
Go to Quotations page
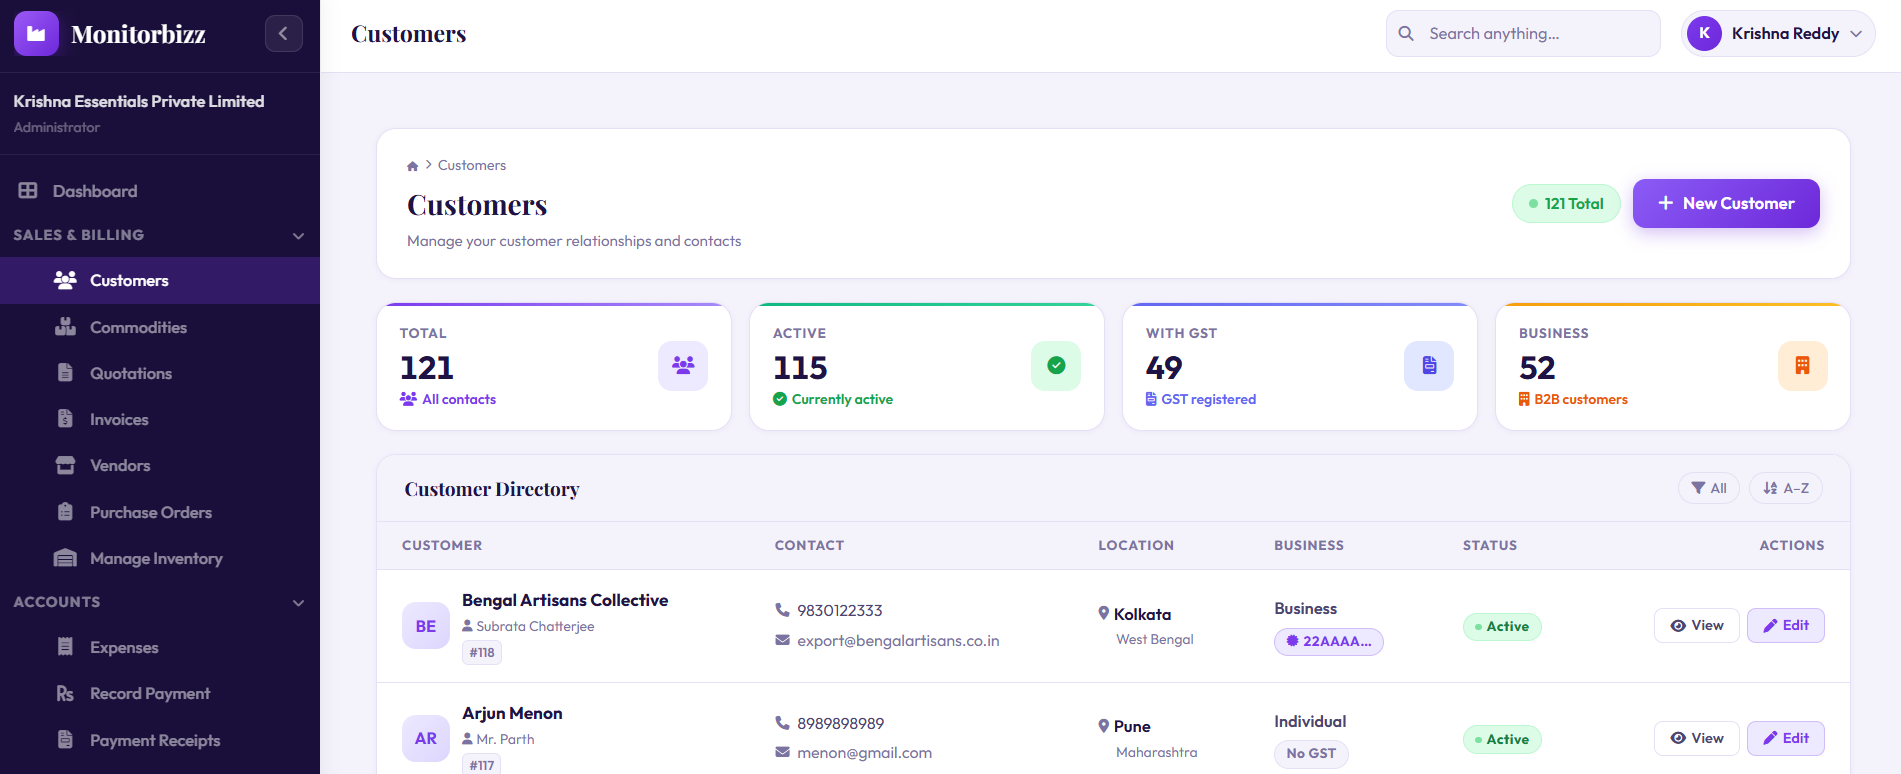point(160,373)
